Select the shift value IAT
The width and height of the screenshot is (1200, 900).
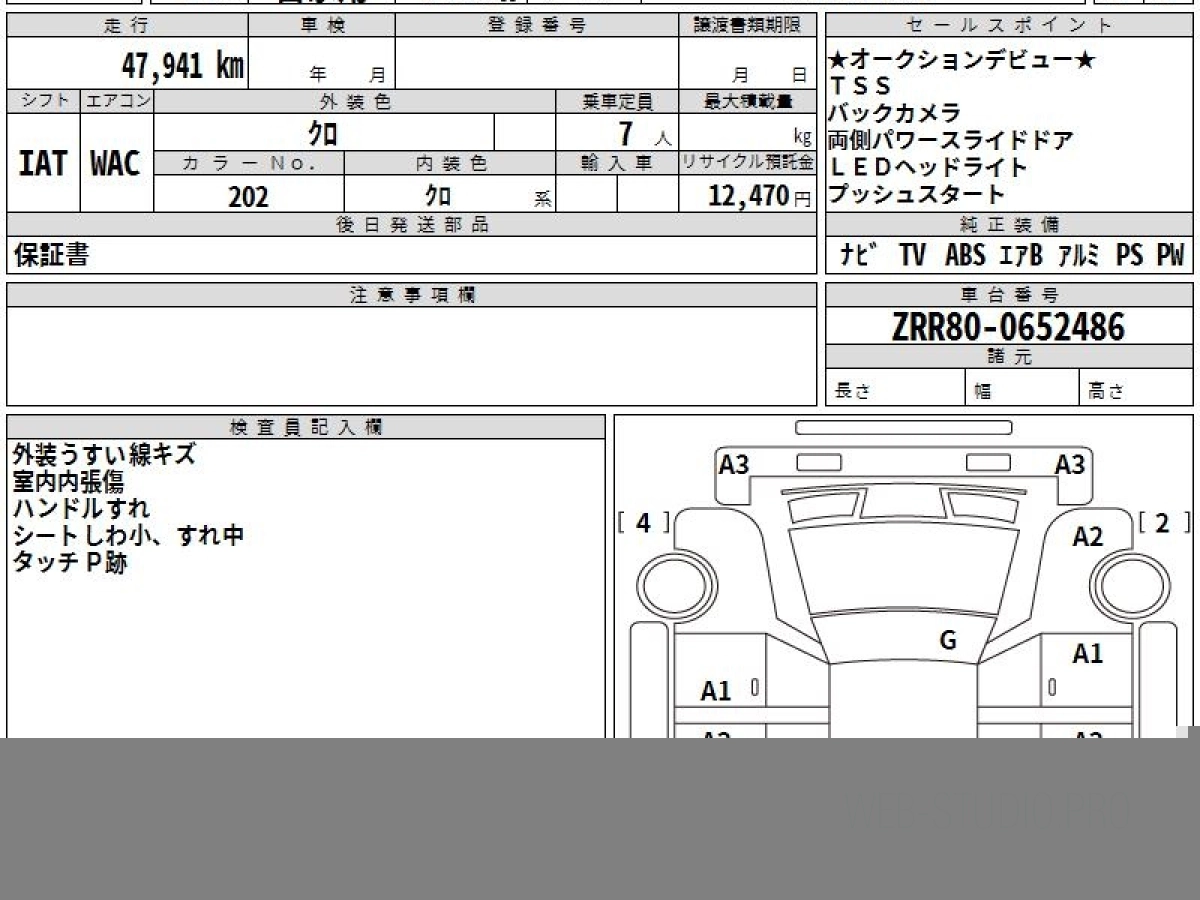click(43, 164)
